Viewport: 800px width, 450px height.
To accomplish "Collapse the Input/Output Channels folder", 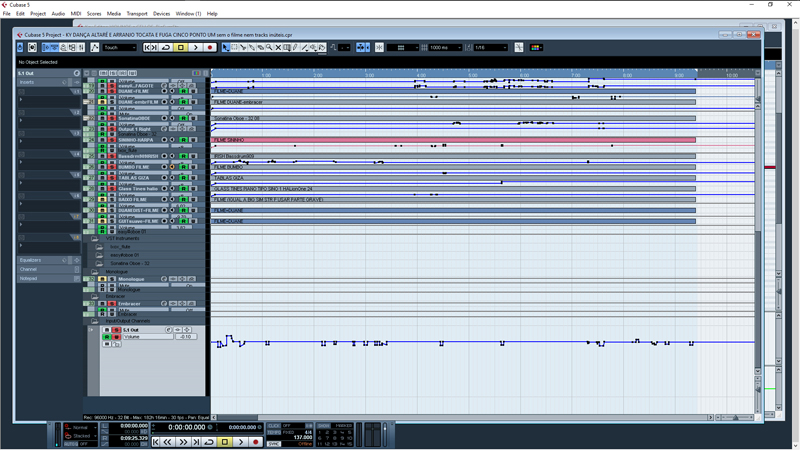I will tap(94, 321).
